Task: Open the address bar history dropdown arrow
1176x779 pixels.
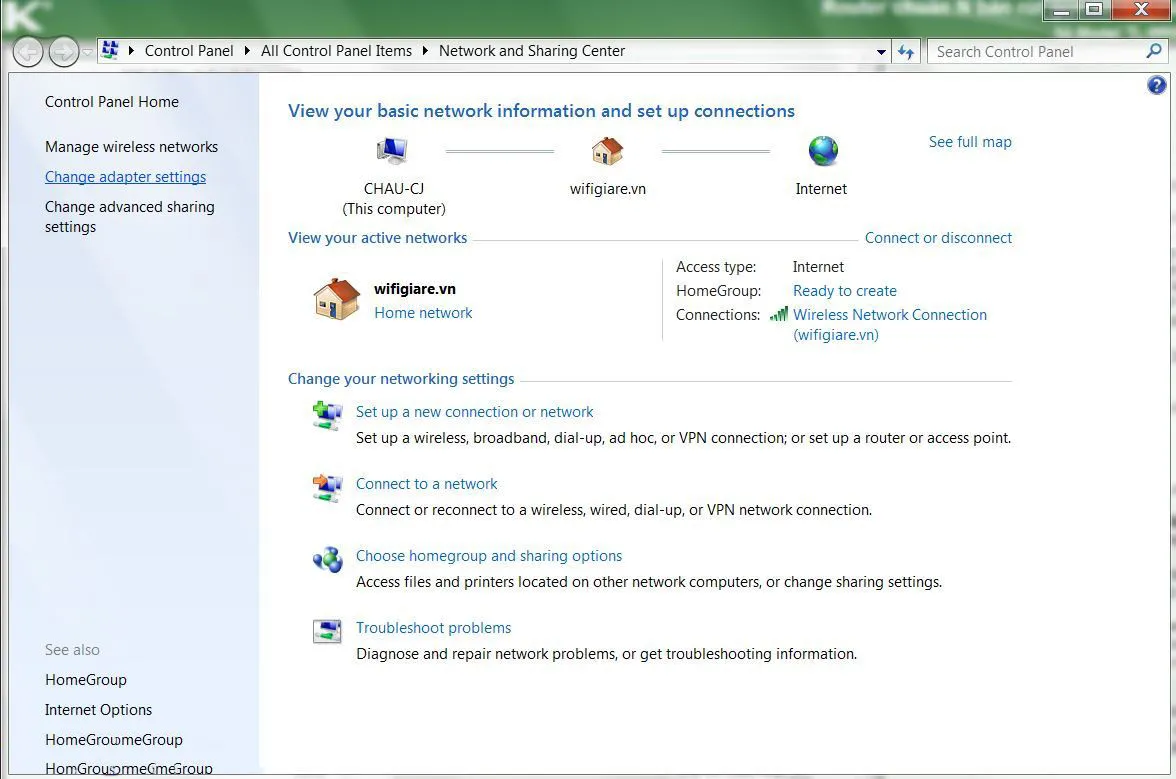Action: coord(881,52)
